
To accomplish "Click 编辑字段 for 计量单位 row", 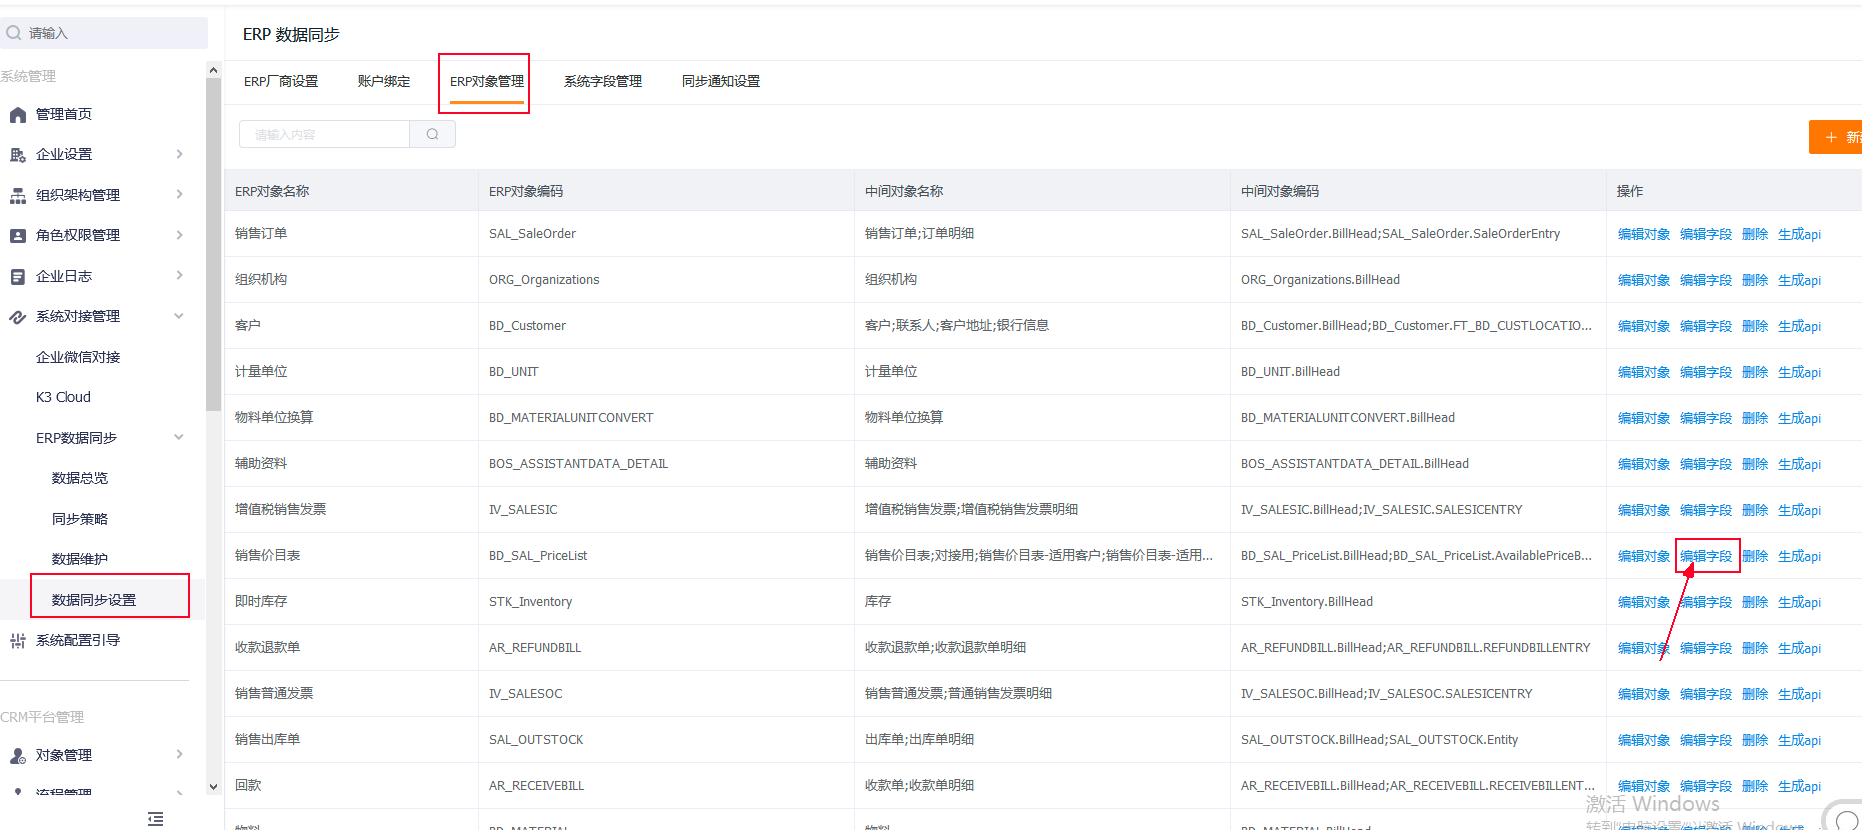I will pyautogui.click(x=1706, y=372).
